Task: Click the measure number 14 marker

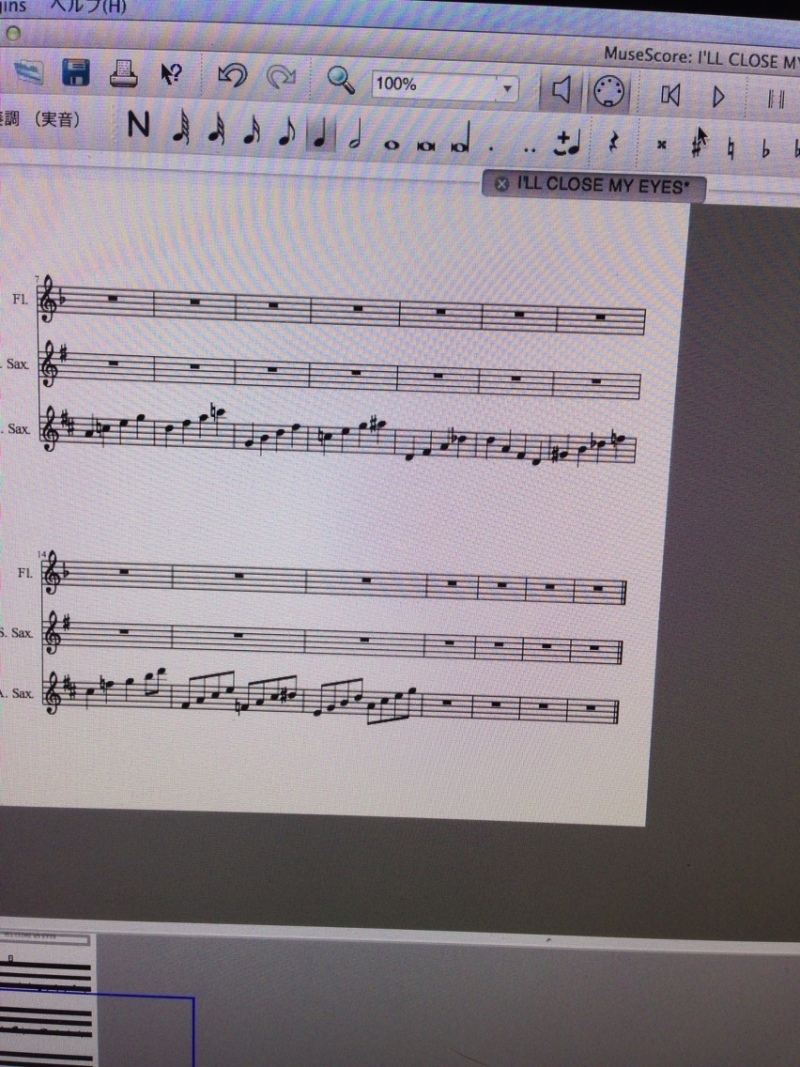Action: click(43, 555)
